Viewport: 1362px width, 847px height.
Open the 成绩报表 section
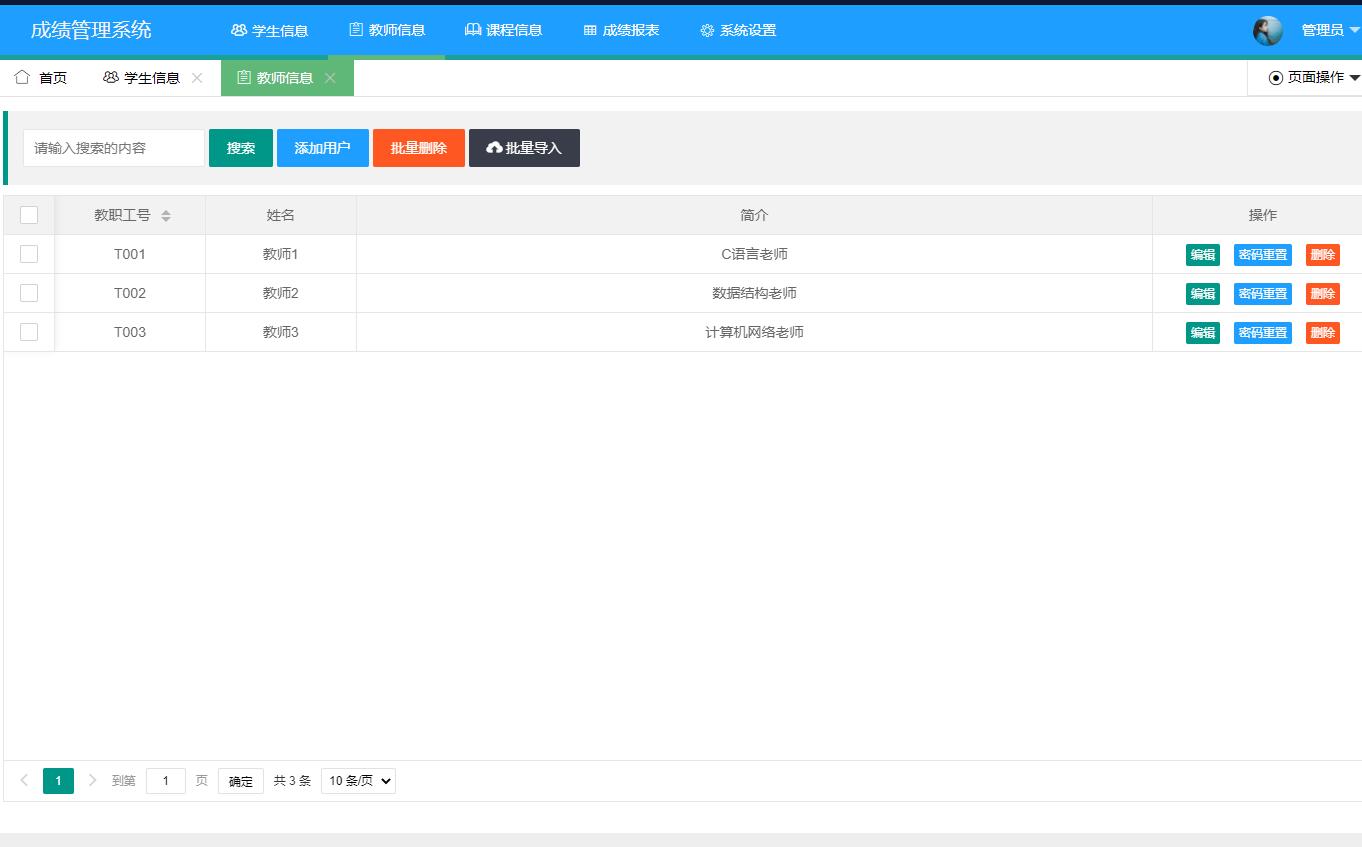pos(620,30)
